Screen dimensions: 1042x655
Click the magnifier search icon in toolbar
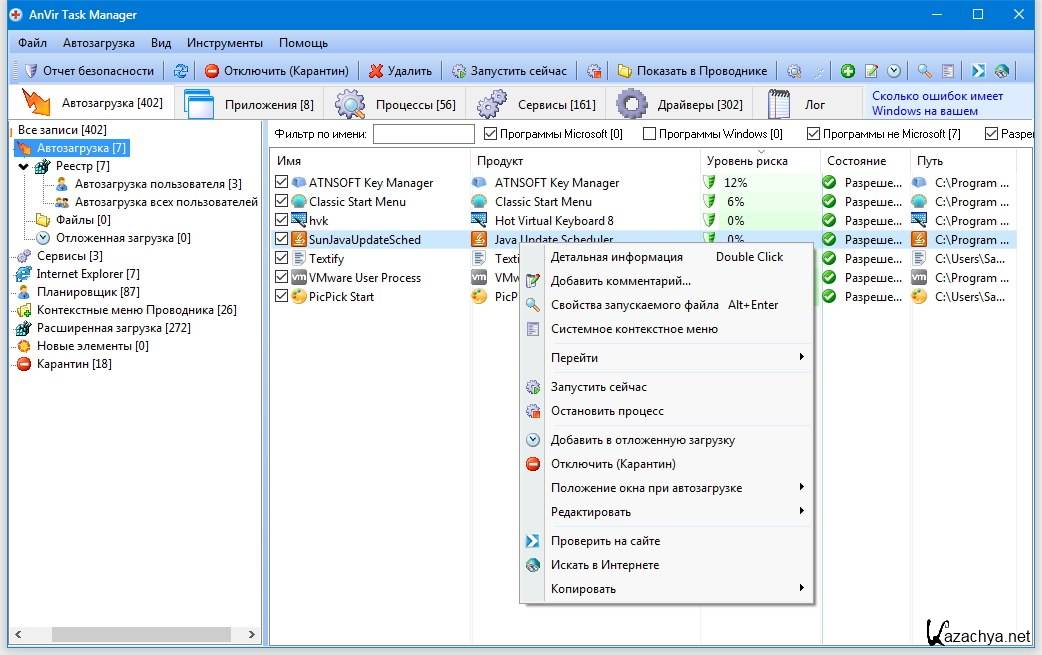click(x=925, y=71)
